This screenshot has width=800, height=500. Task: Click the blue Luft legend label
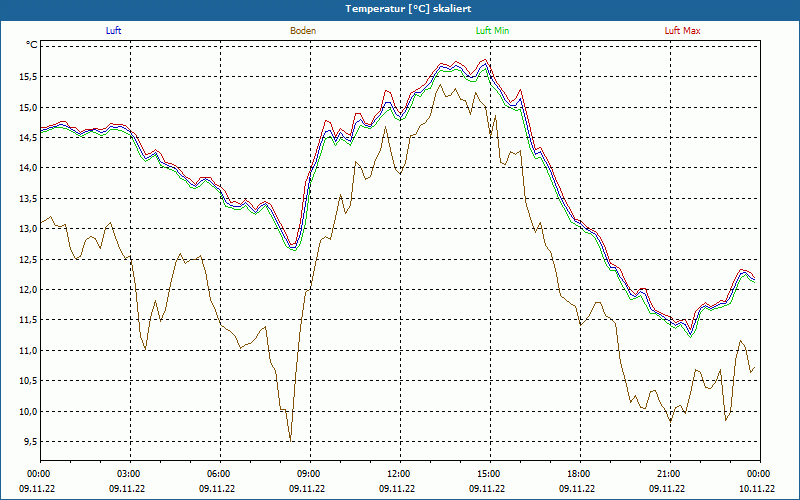tap(113, 31)
